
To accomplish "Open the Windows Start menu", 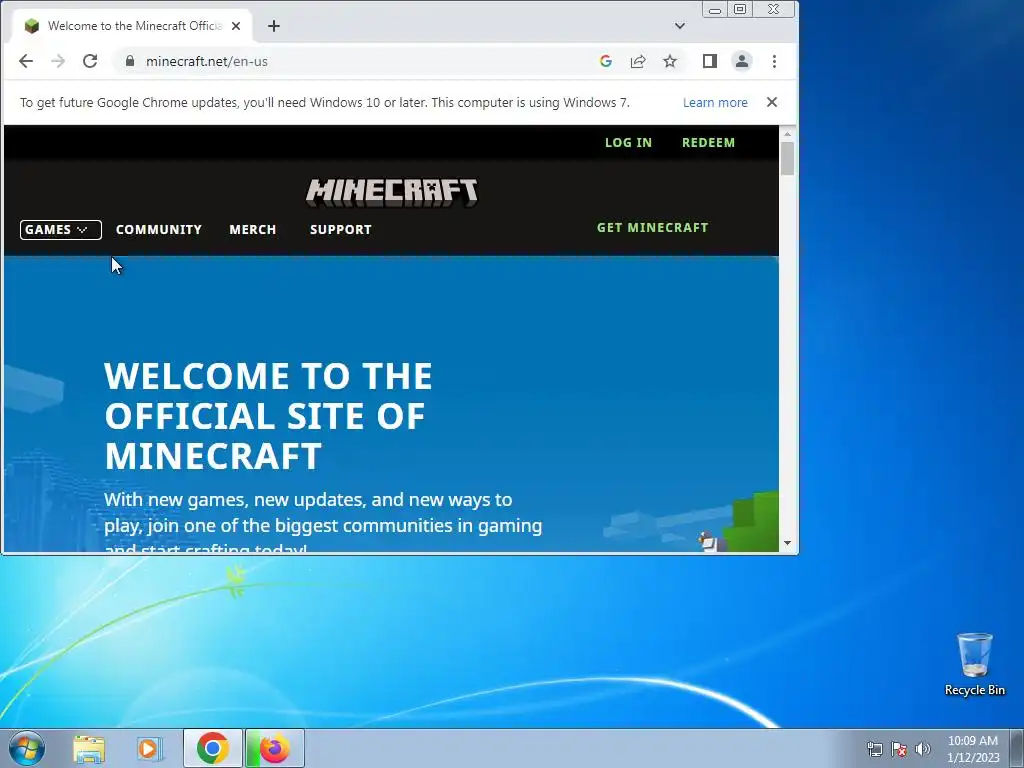I will pyautogui.click(x=27, y=748).
